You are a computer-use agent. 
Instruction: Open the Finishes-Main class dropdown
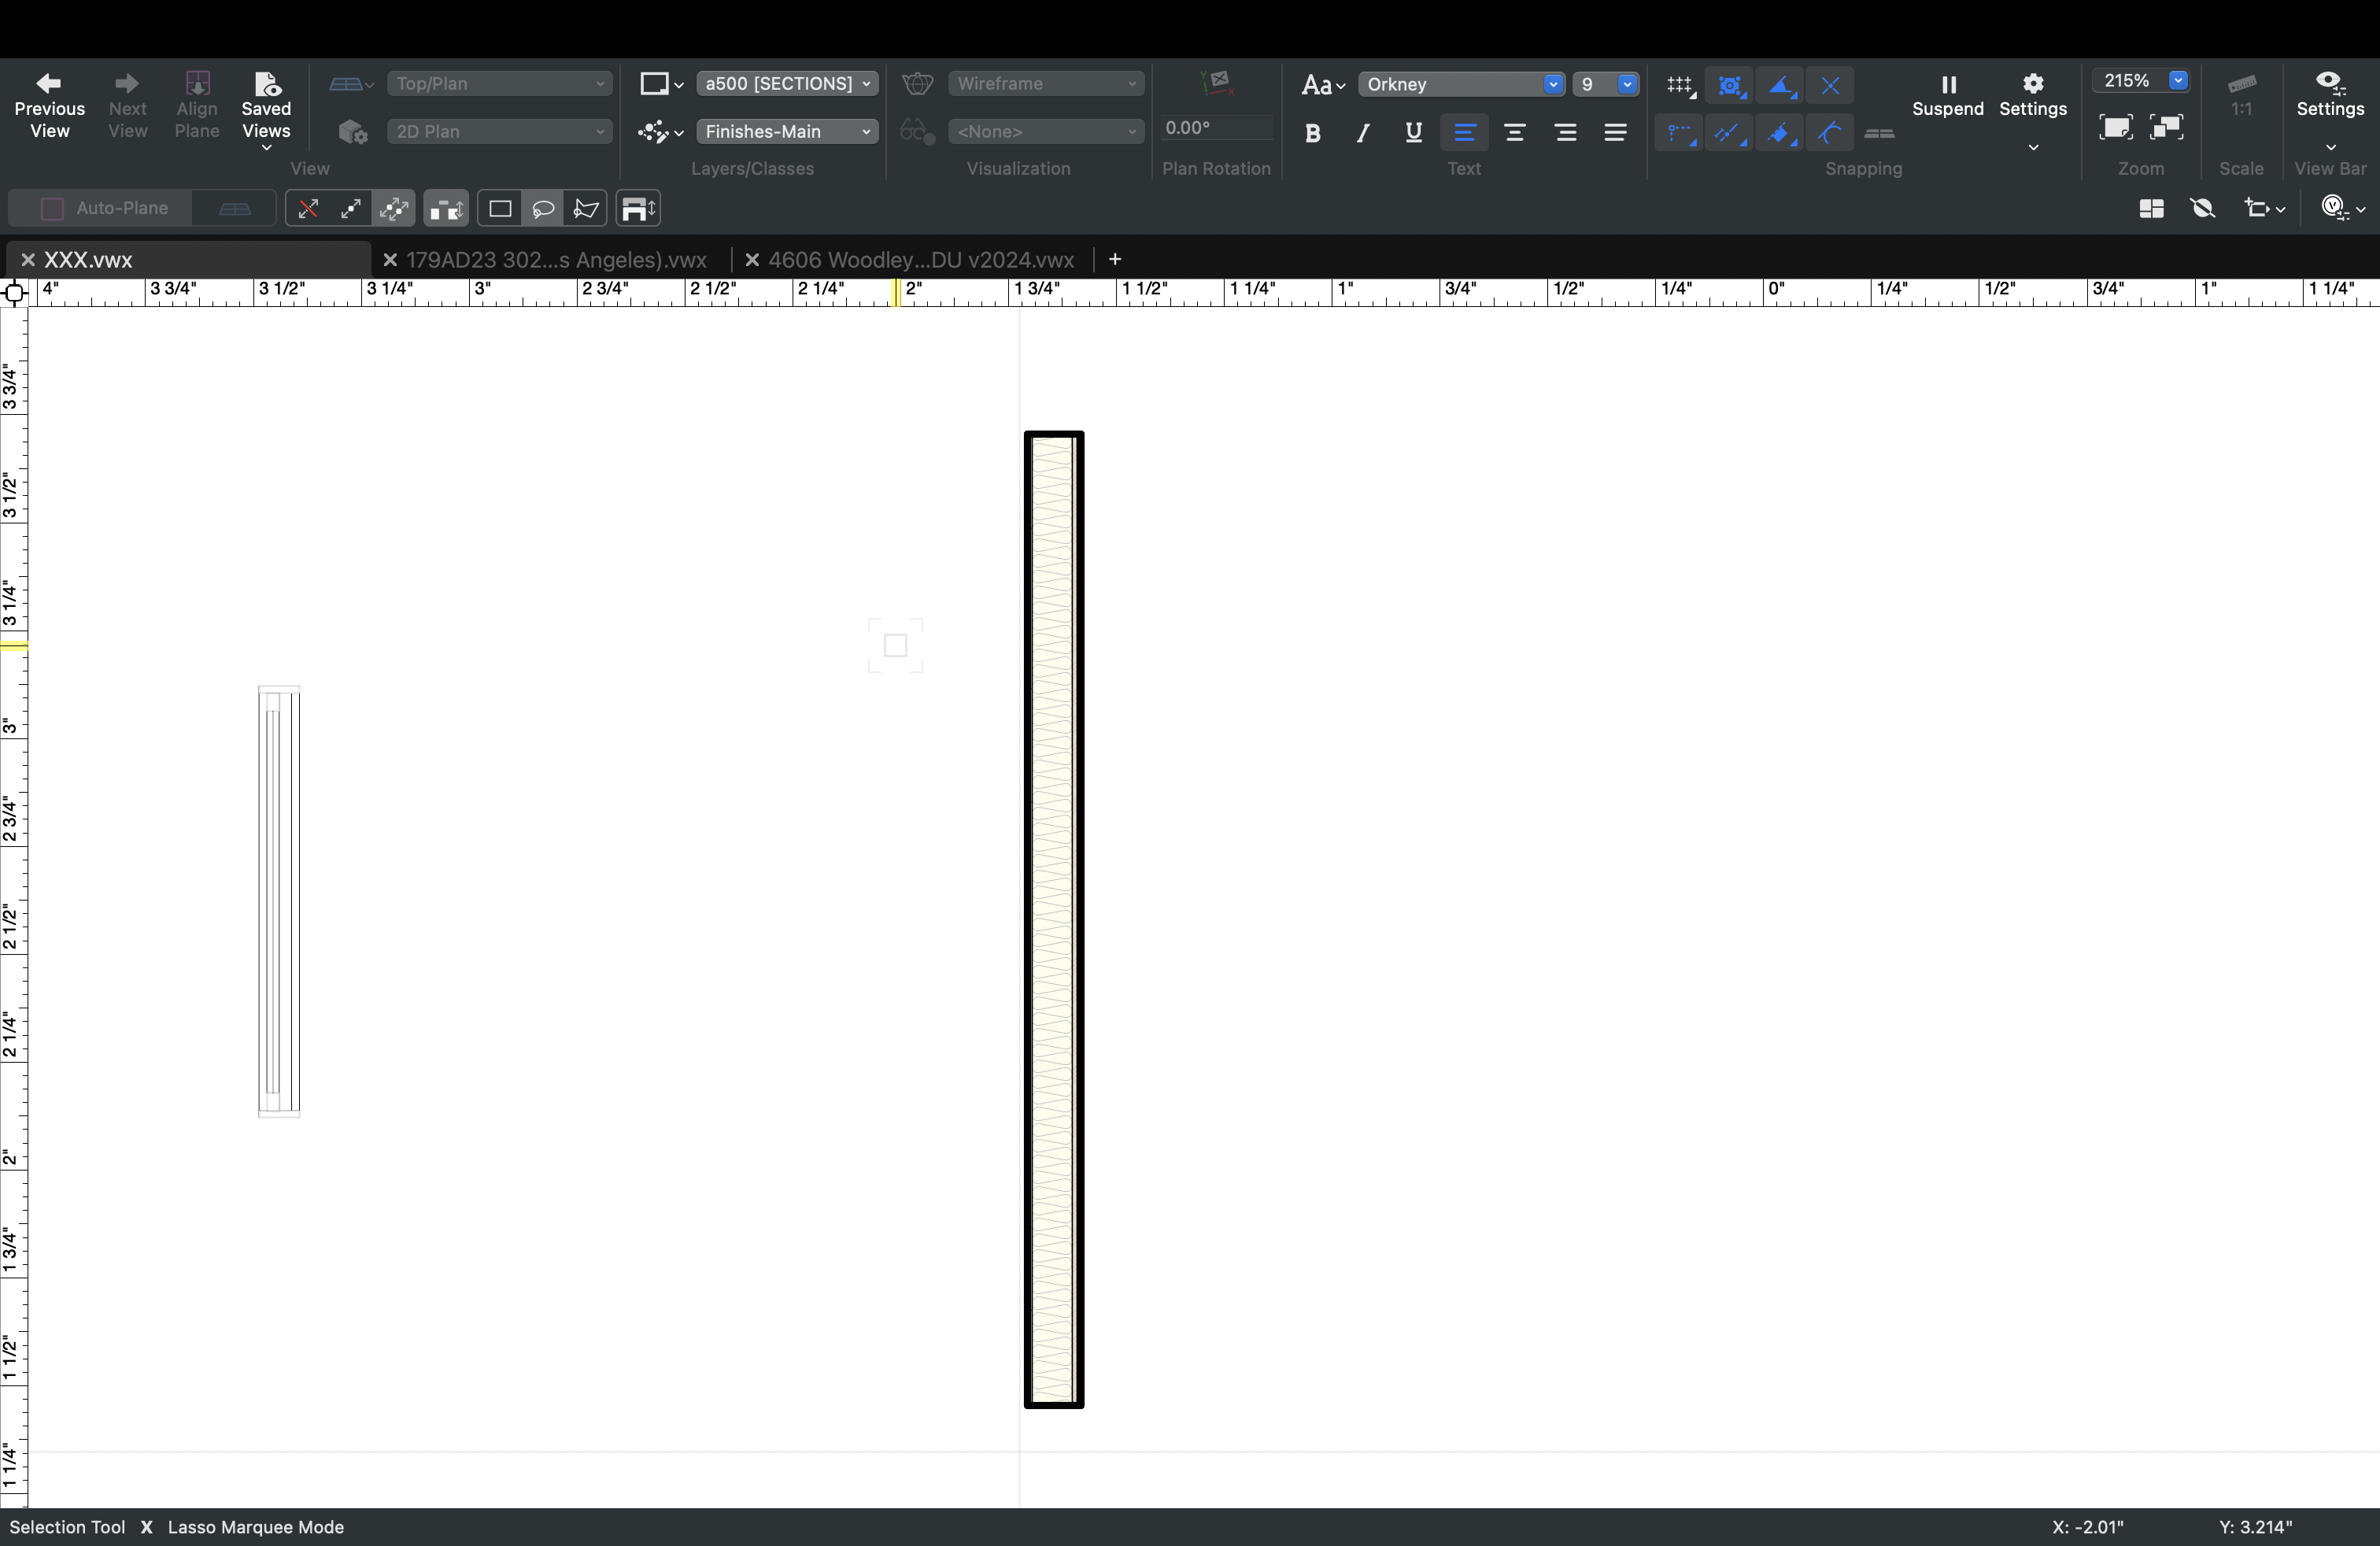point(786,131)
